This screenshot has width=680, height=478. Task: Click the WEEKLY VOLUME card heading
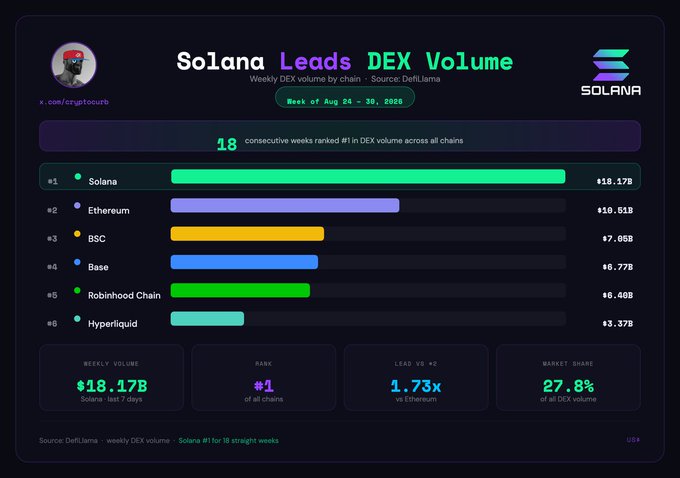(x=111, y=364)
